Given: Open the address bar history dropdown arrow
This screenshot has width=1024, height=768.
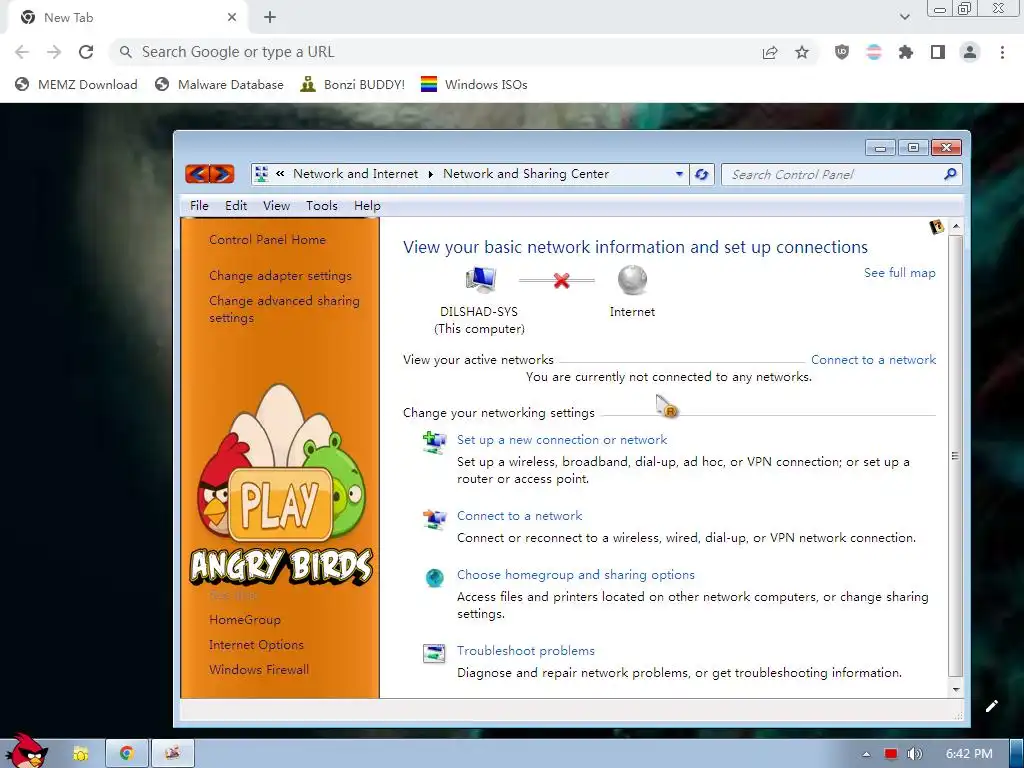Looking at the screenshot, I should (x=679, y=174).
